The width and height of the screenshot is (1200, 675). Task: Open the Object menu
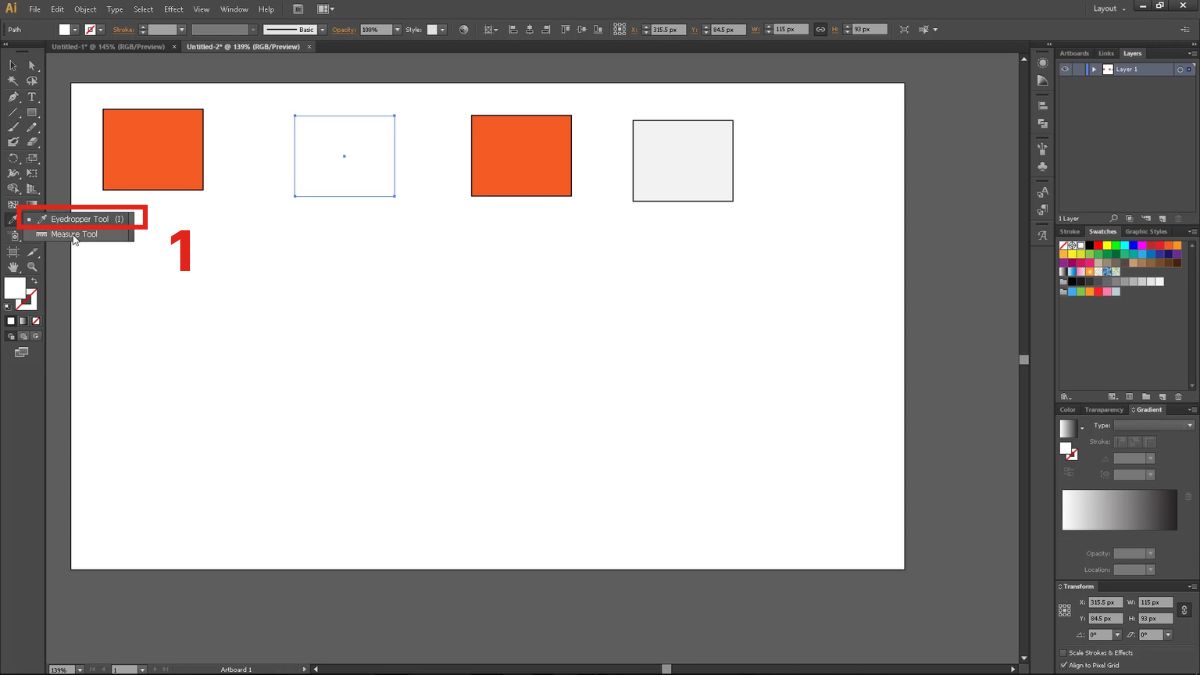(85, 9)
